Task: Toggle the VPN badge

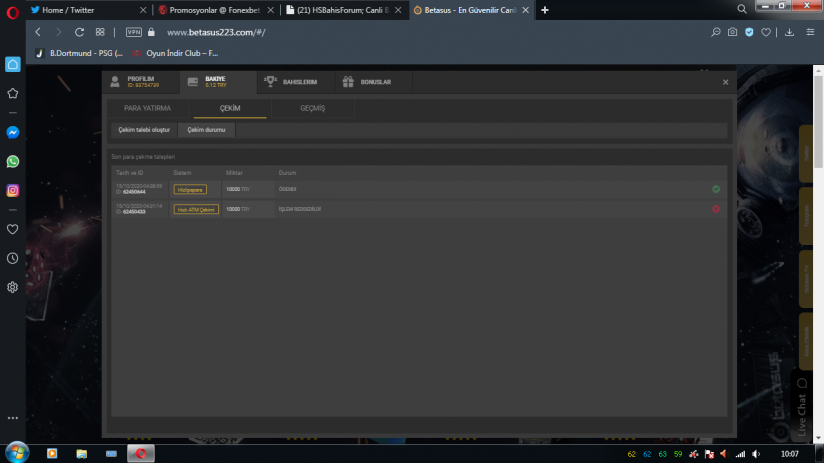Action: (x=133, y=32)
